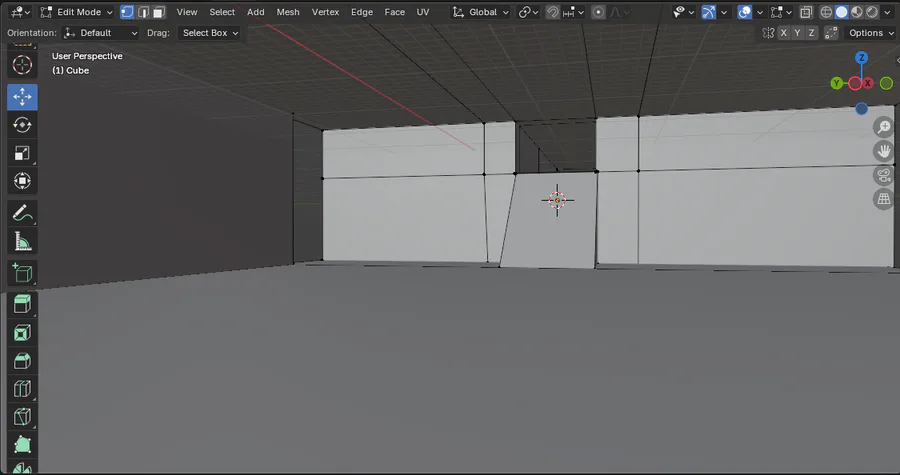The width and height of the screenshot is (900, 475).
Task: Select the 3D Cursor tool
Action: (x=22, y=65)
